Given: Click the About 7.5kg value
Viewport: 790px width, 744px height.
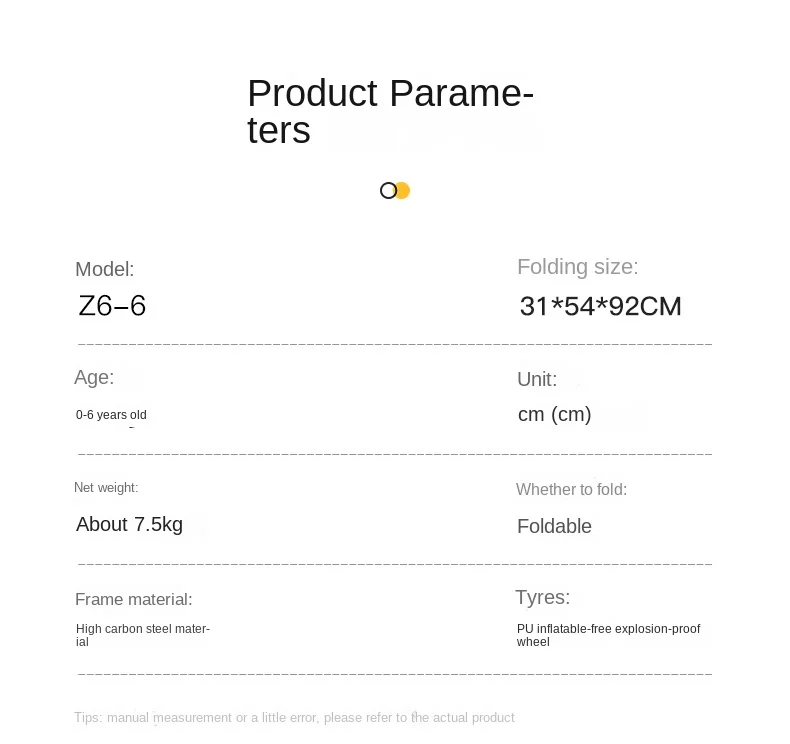Looking at the screenshot, I should [x=129, y=525].
